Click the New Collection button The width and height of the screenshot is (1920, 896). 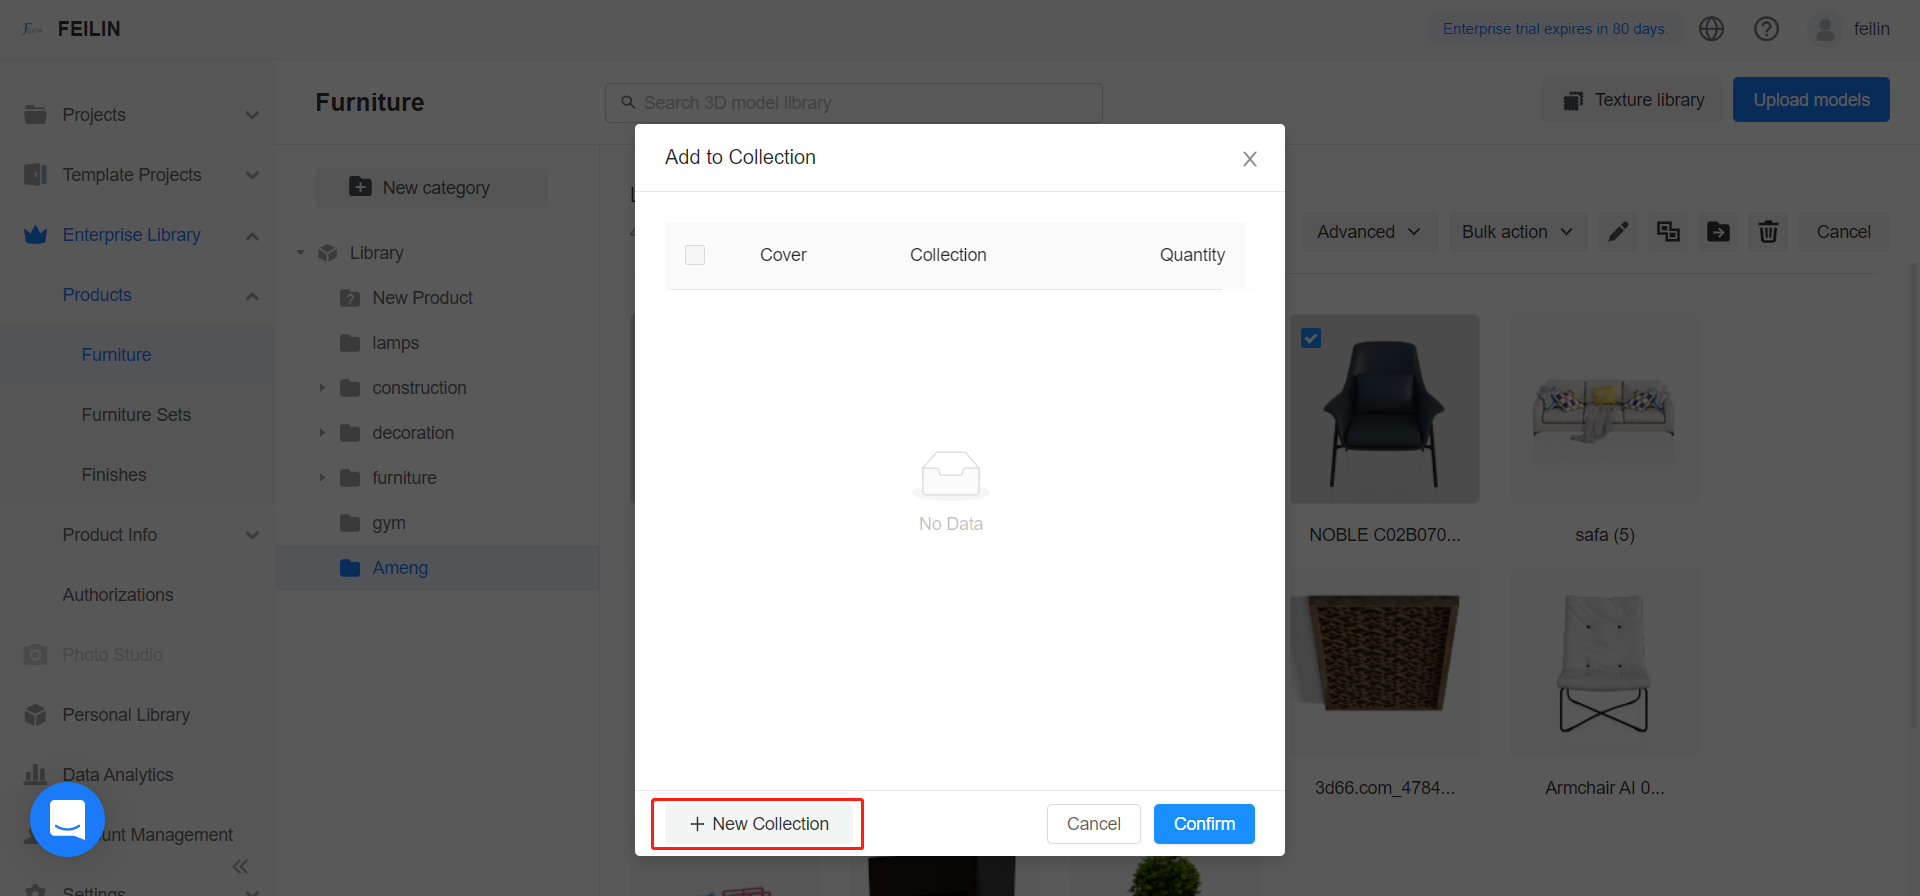759,824
